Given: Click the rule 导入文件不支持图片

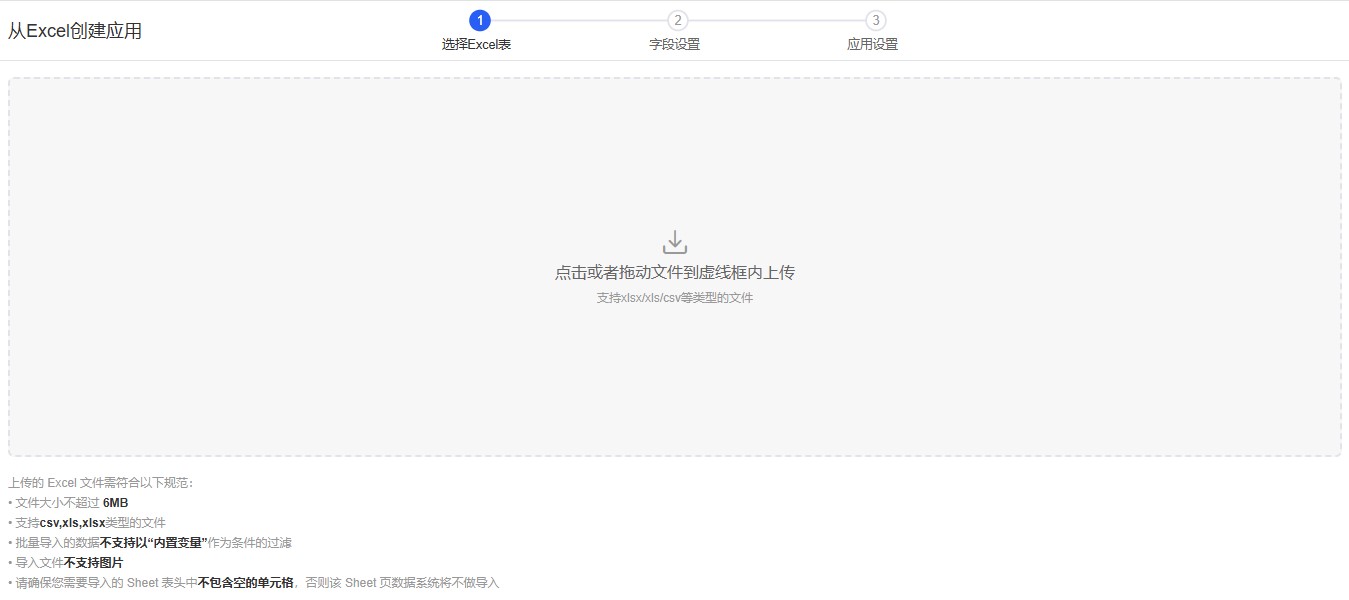Looking at the screenshot, I should point(66,563).
